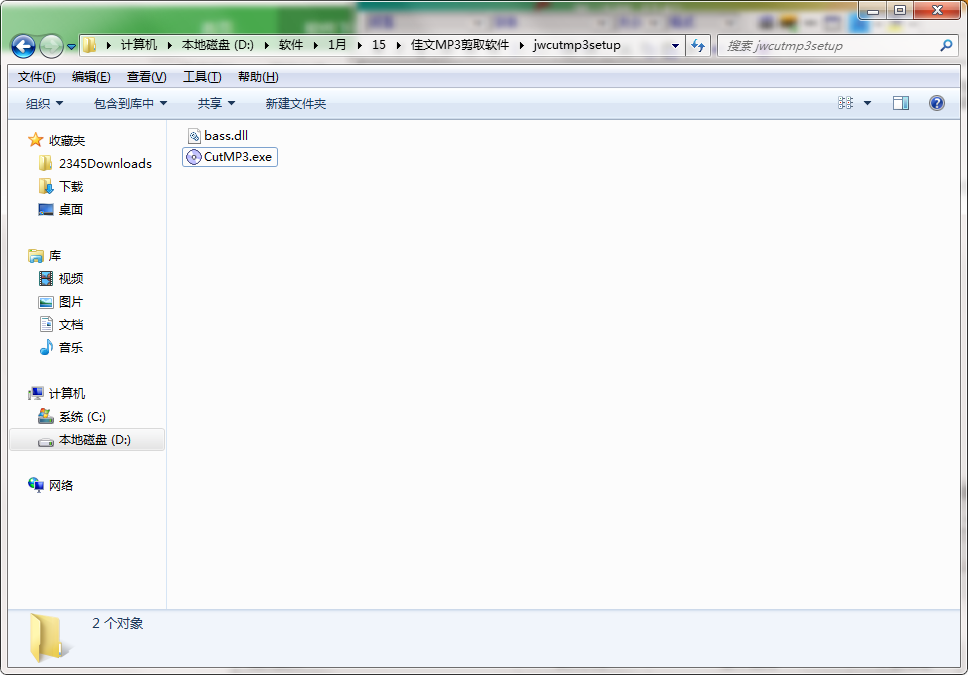Select 佳文MP3剪取软件 in address breadcrumb
Screen dimensions: 968x675
[x=460, y=45]
